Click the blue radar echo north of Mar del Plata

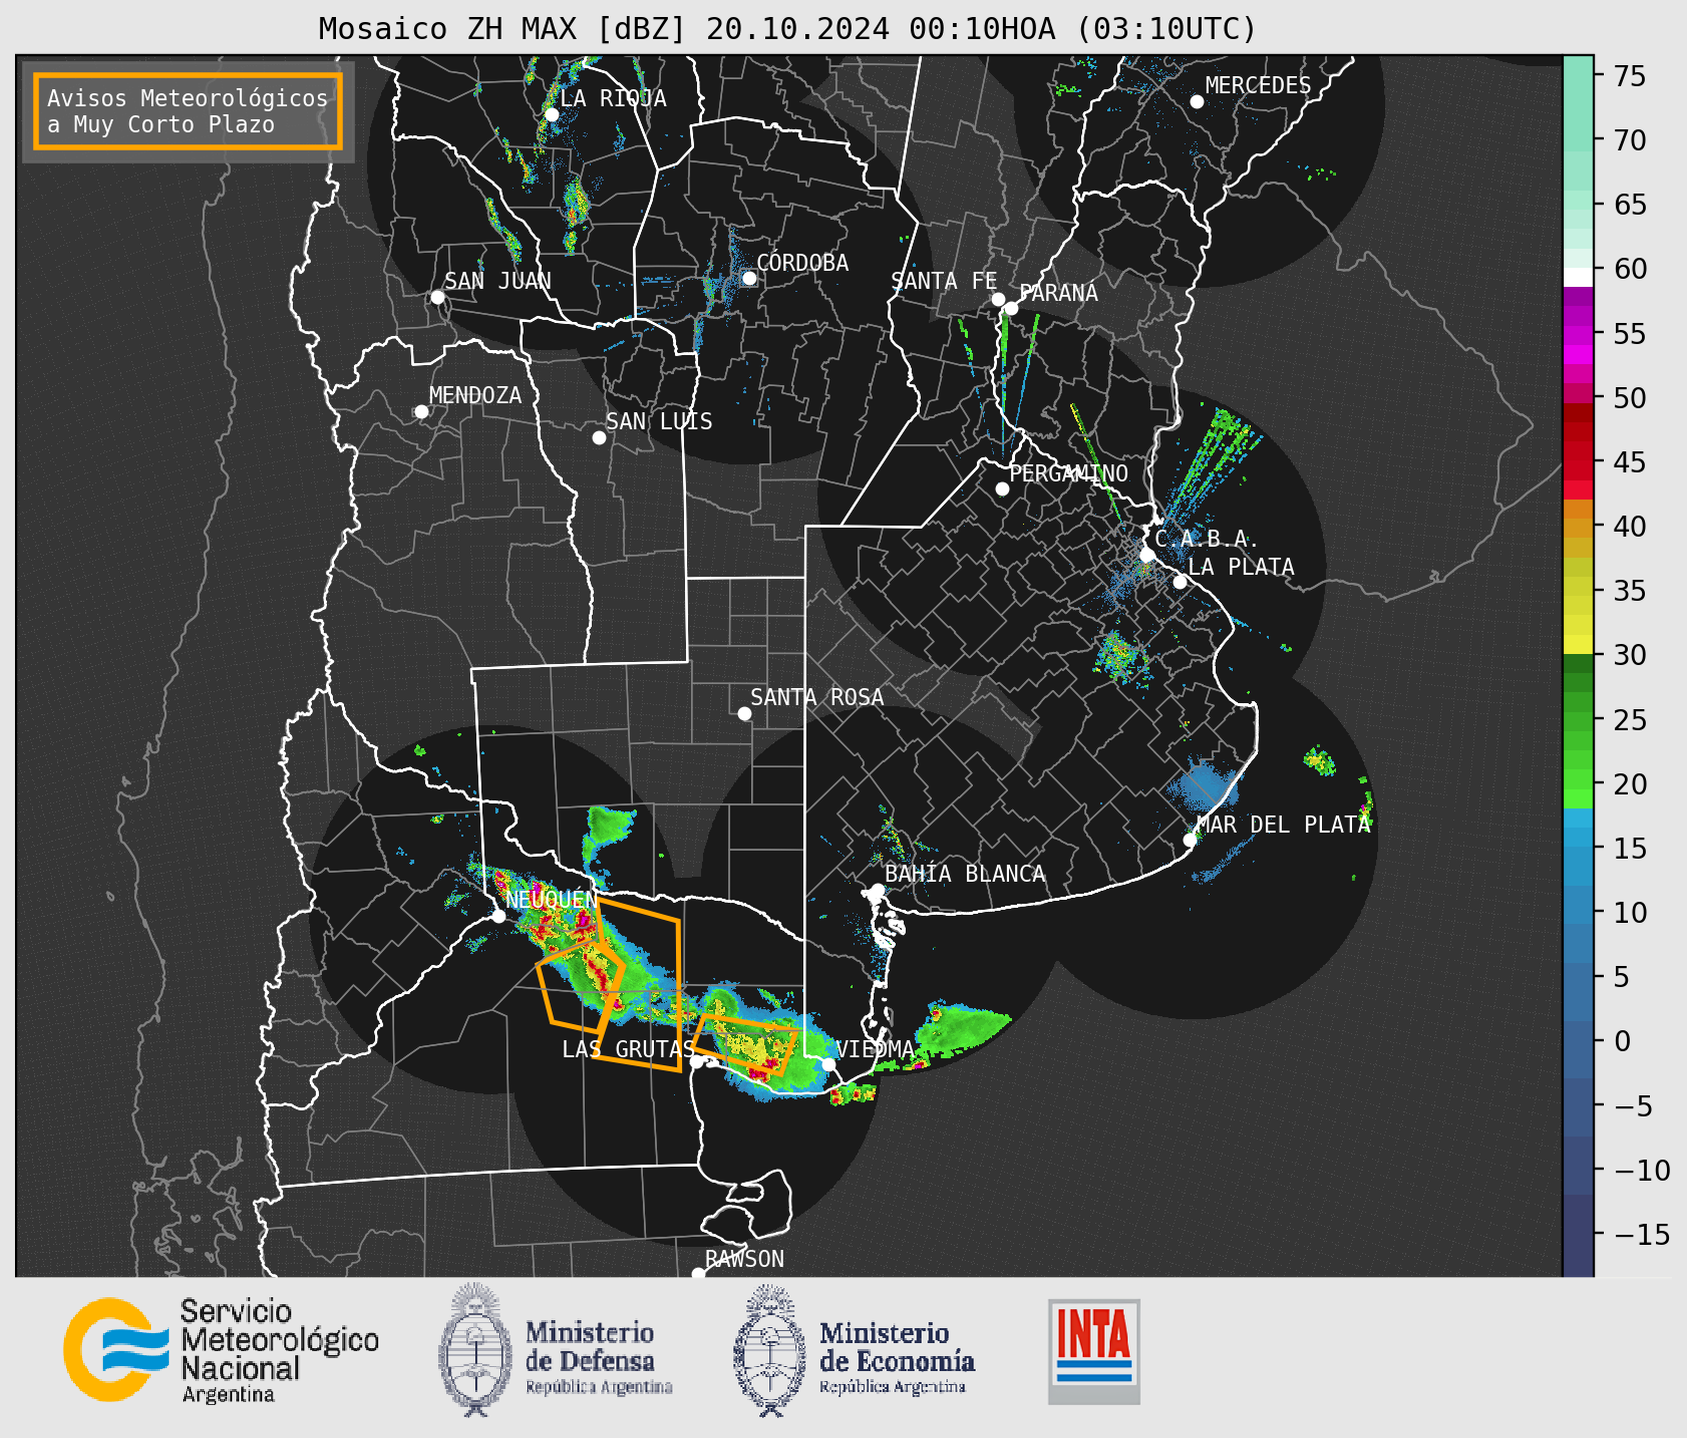[1204, 785]
